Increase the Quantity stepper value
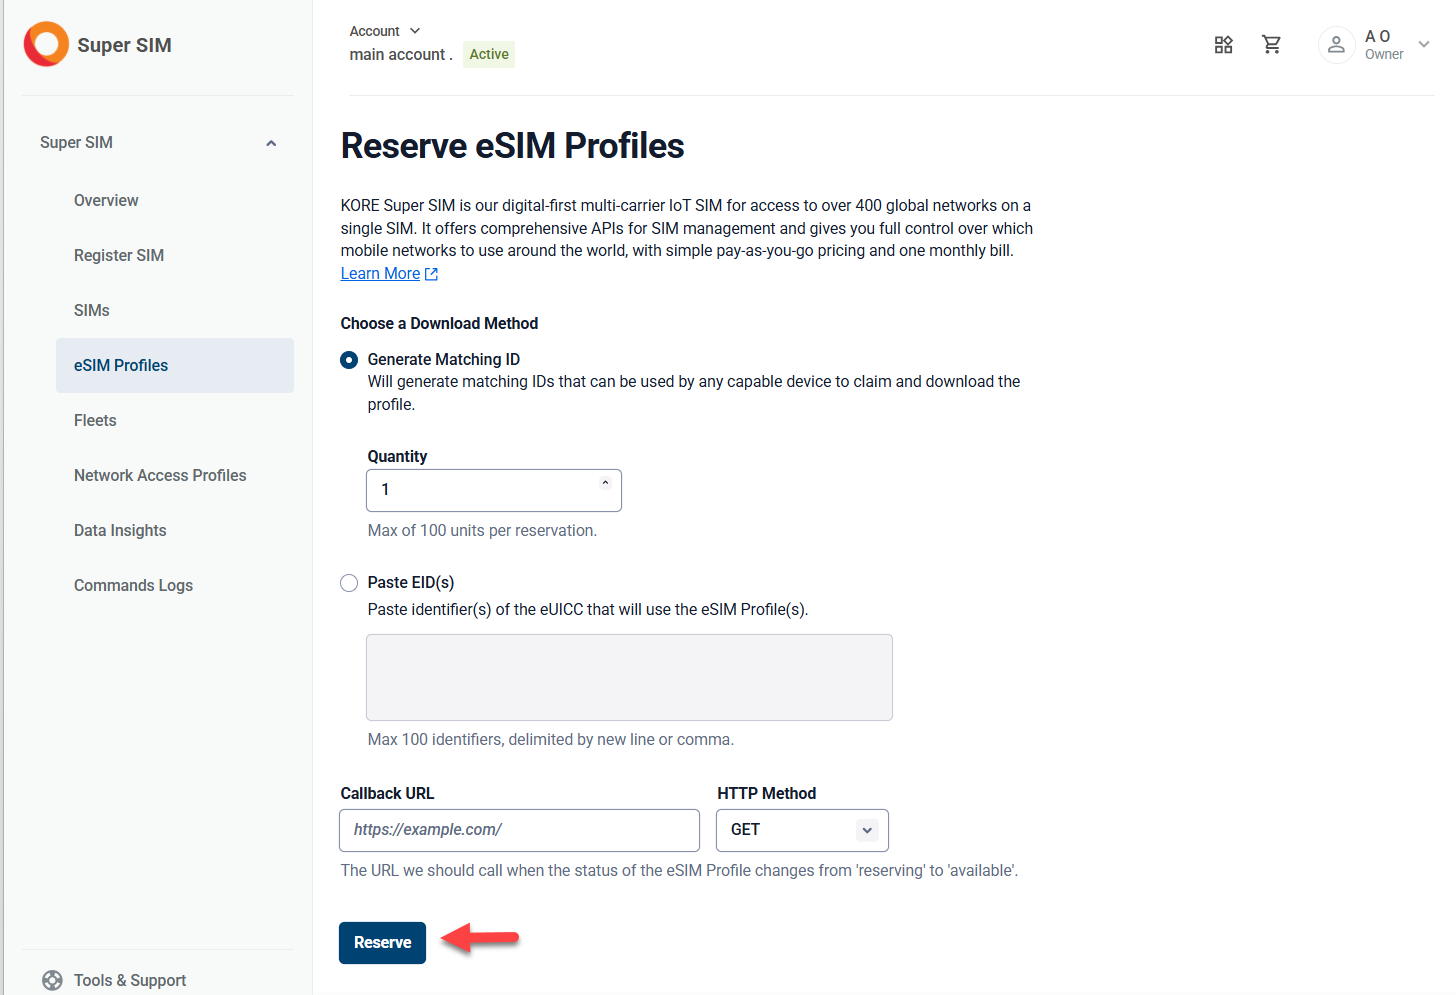1456x995 pixels. pos(605,483)
